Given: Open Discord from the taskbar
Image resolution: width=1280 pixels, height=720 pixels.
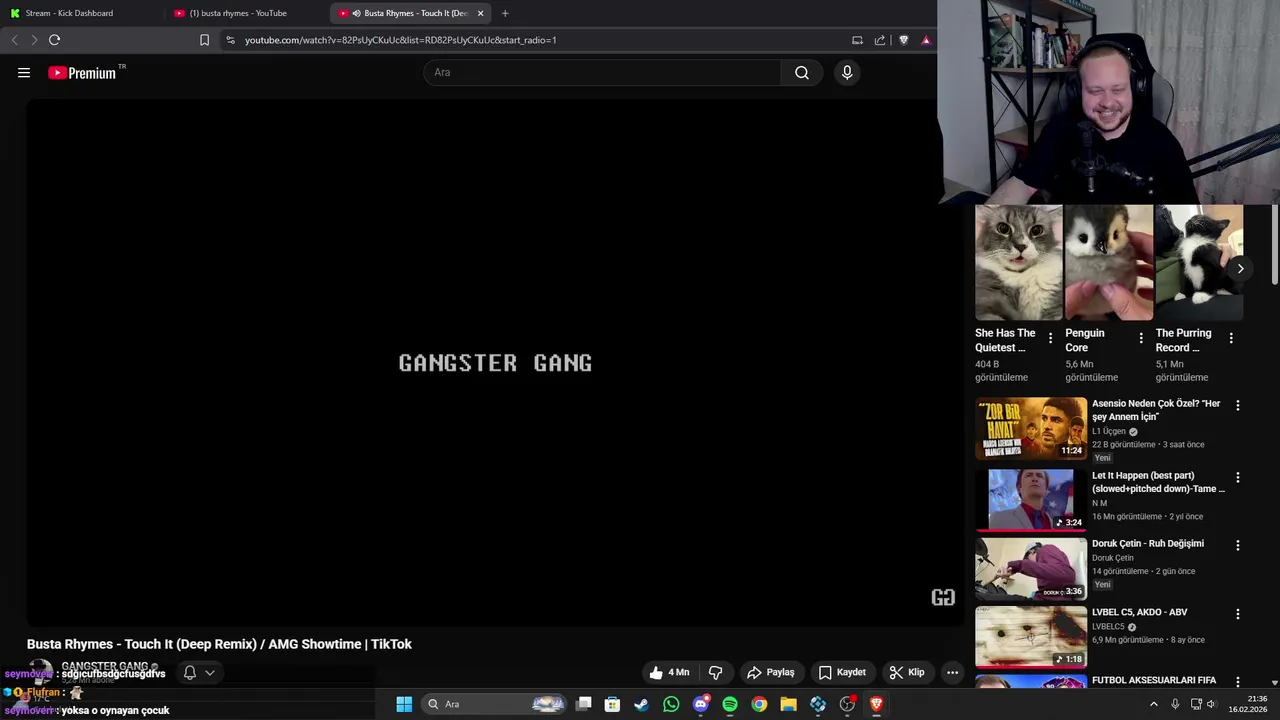Looking at the screenshot, I should [x=700, y=704].
